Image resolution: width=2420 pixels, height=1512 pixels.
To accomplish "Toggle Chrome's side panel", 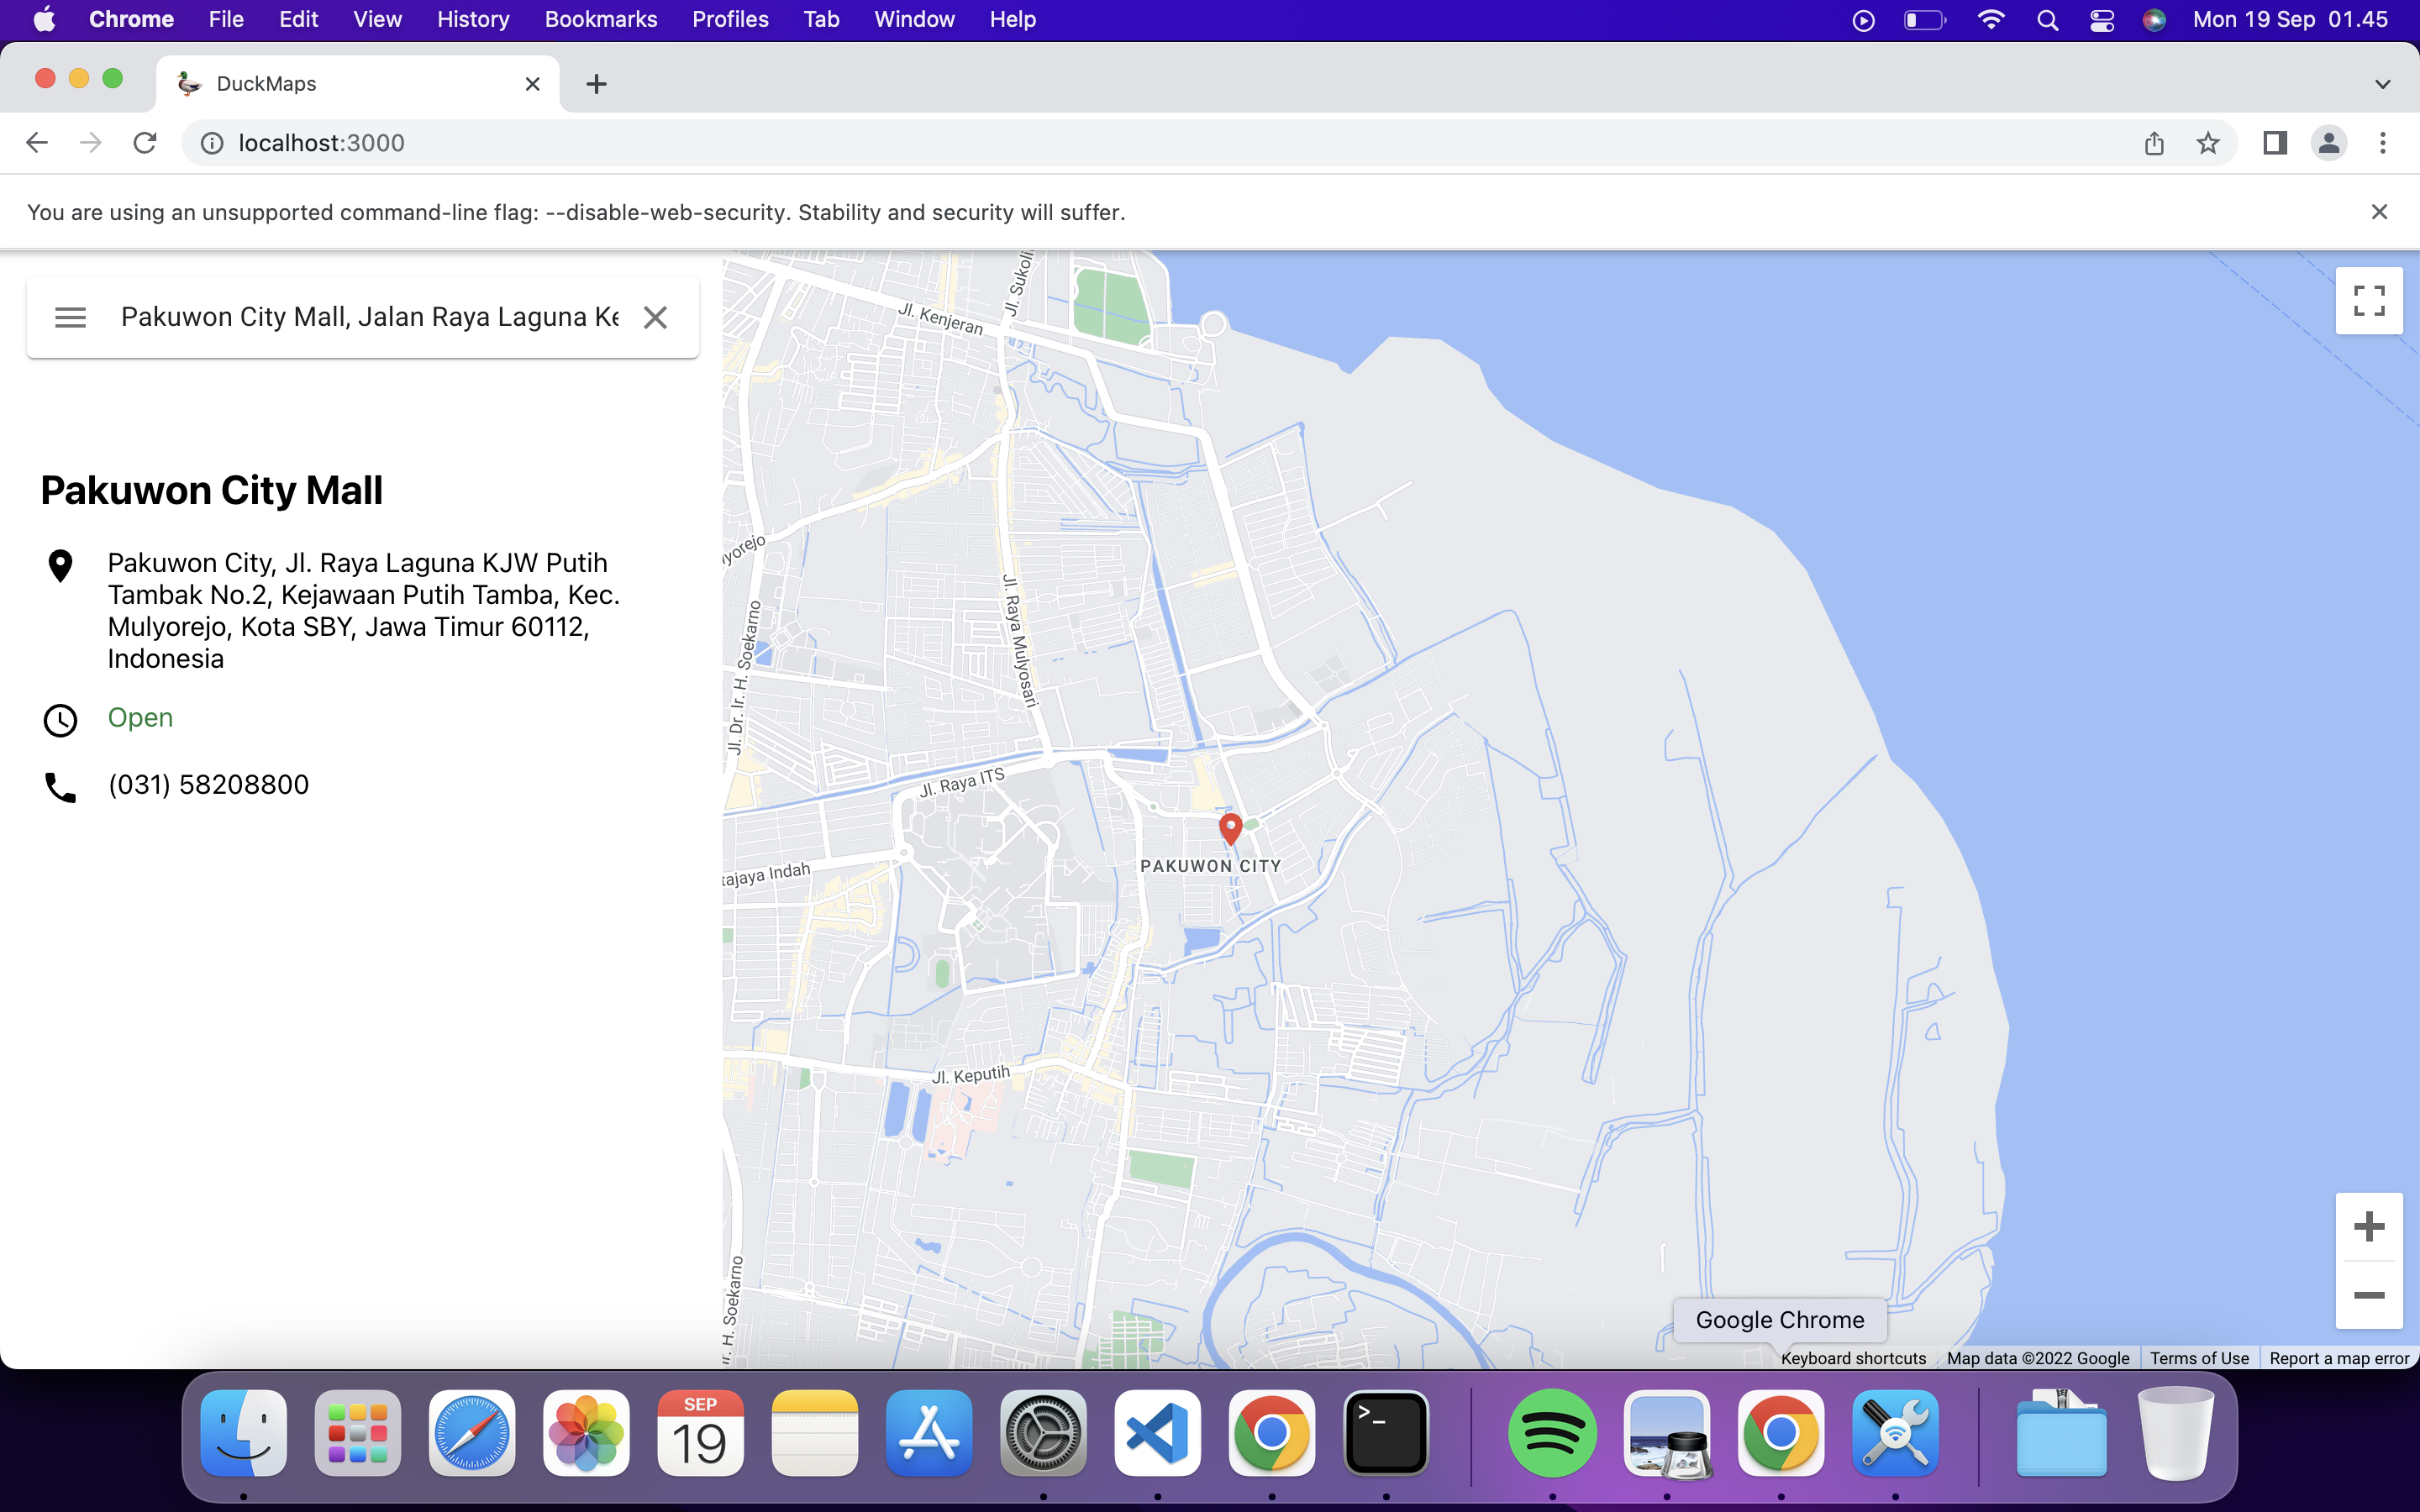I will pyautogui.click(x=2273, y=142).
